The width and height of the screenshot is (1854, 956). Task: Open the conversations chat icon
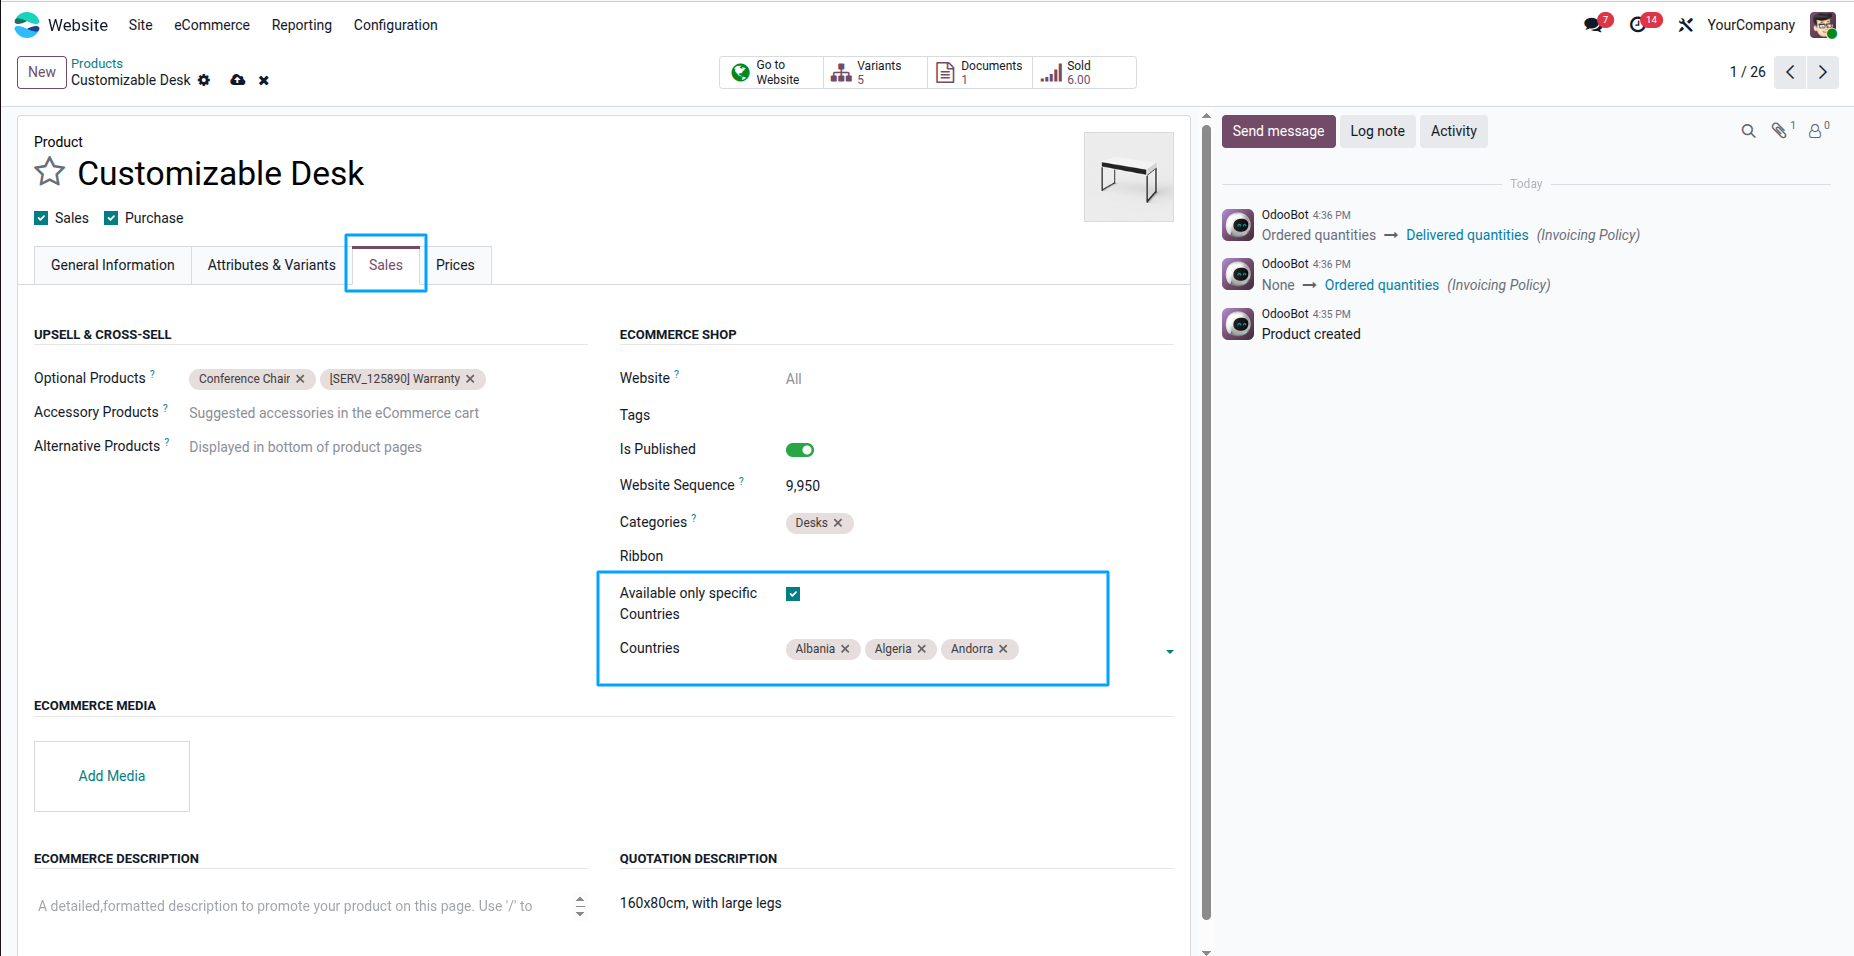click(x=1593, y=25)
